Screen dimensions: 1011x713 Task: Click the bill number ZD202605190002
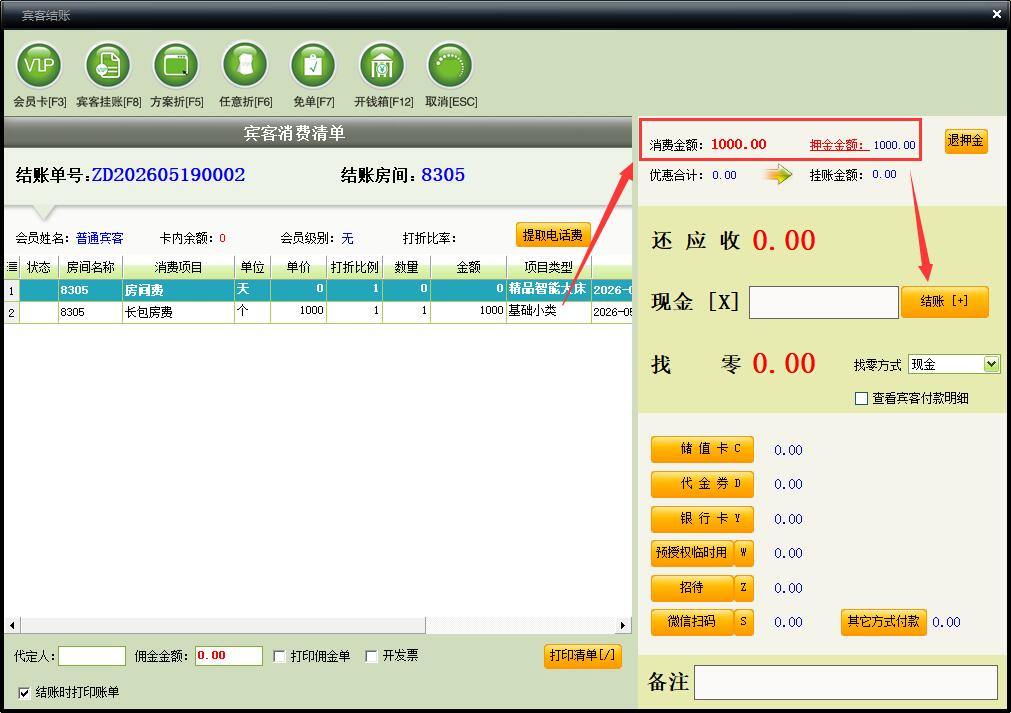[168, 175]
